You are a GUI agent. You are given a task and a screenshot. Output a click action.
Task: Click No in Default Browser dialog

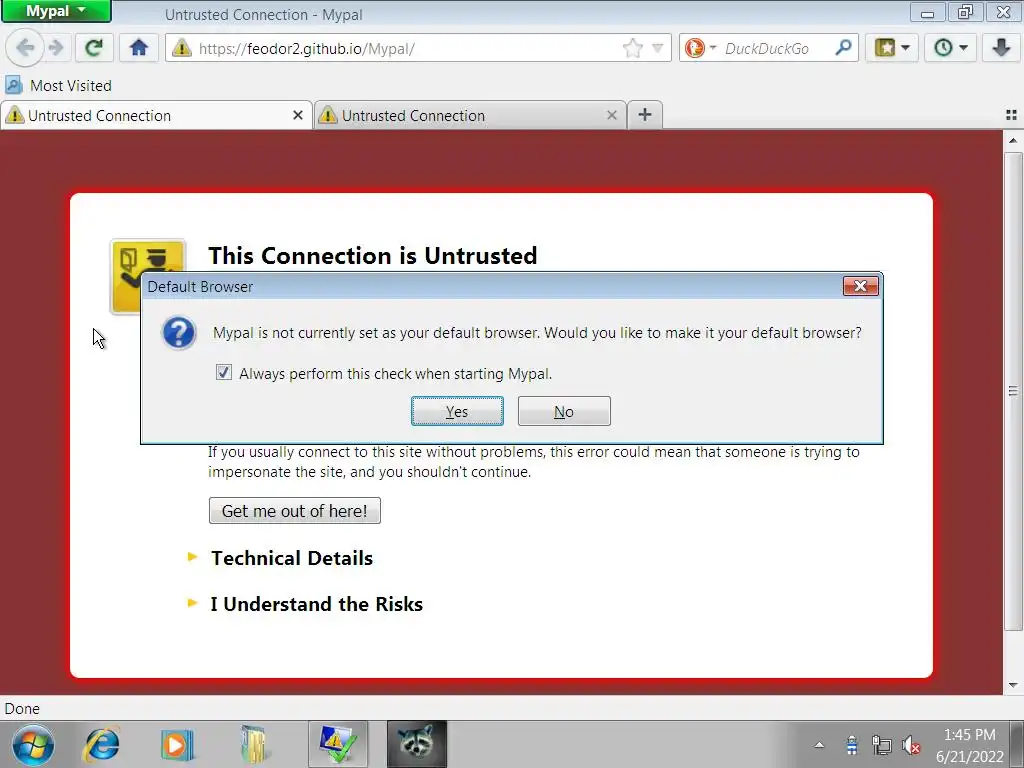(x=564, y=411)
